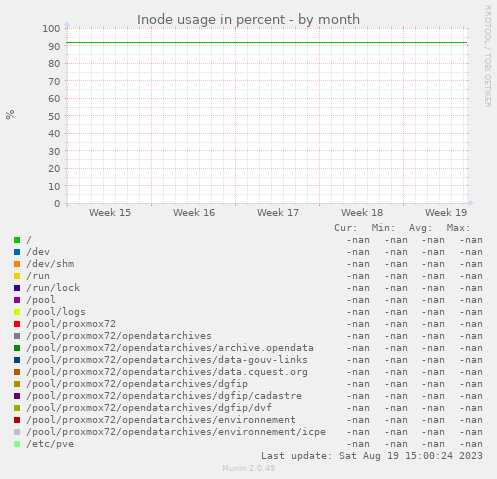
Task: Click the blue swatch for /dev
Action: (x=17, y=252)
